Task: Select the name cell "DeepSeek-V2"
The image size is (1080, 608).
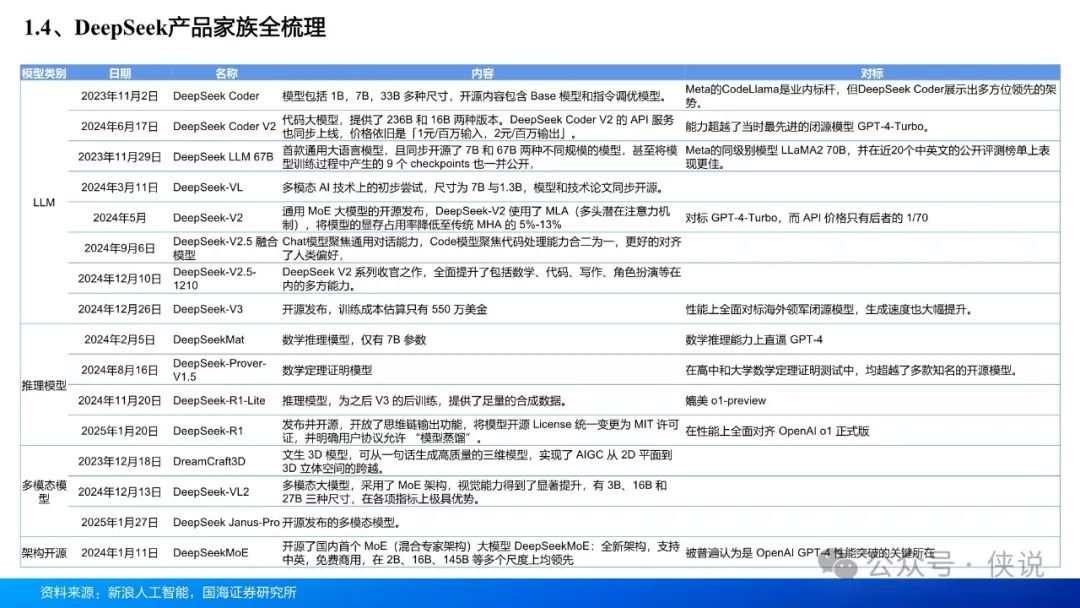Action: (208, 218)
